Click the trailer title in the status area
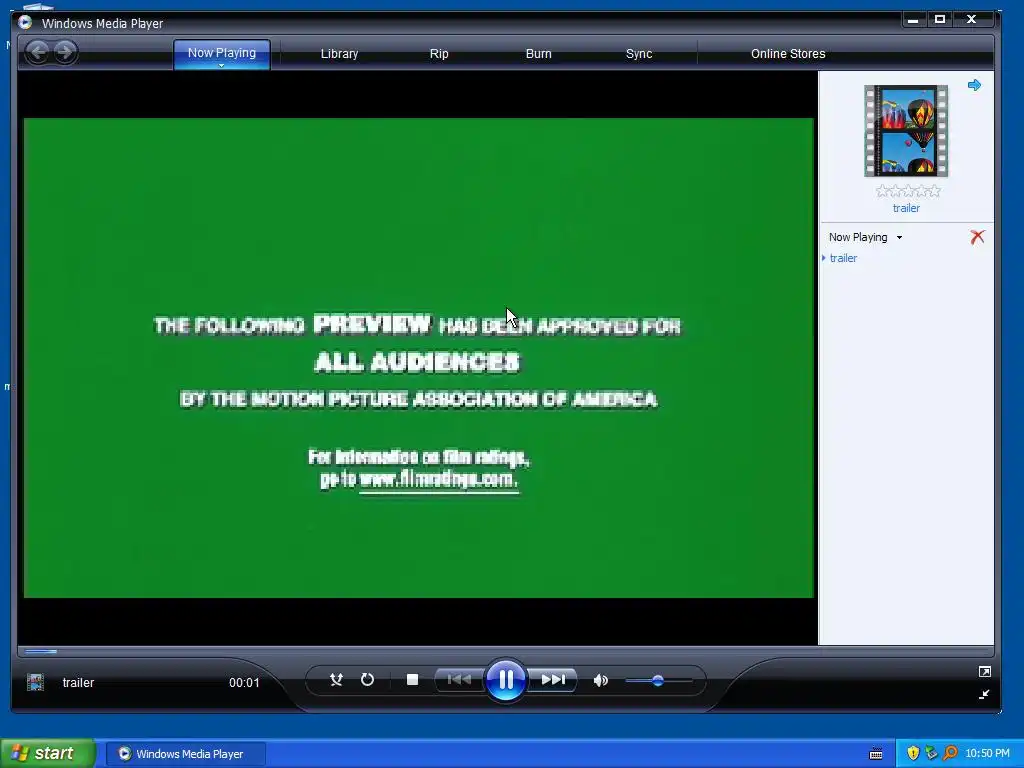 [78, 682]
